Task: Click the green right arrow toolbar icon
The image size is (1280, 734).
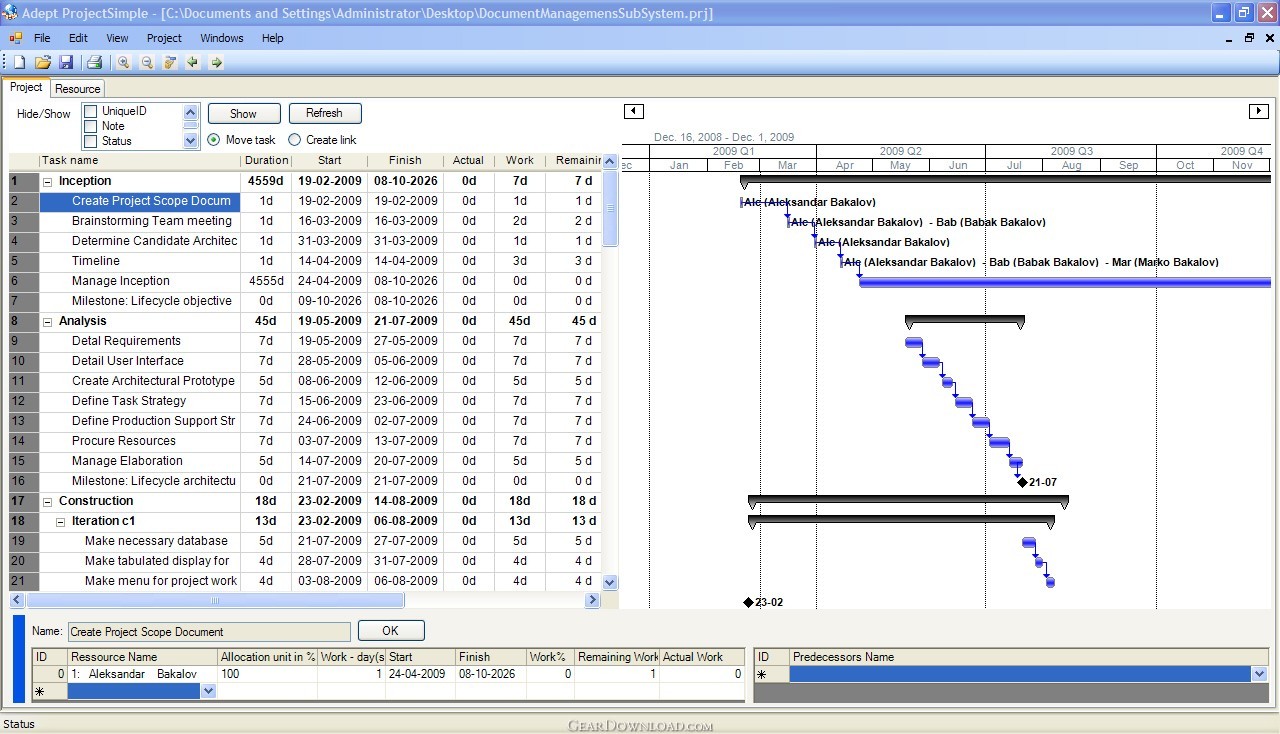Action: click(x=216, y=62)
